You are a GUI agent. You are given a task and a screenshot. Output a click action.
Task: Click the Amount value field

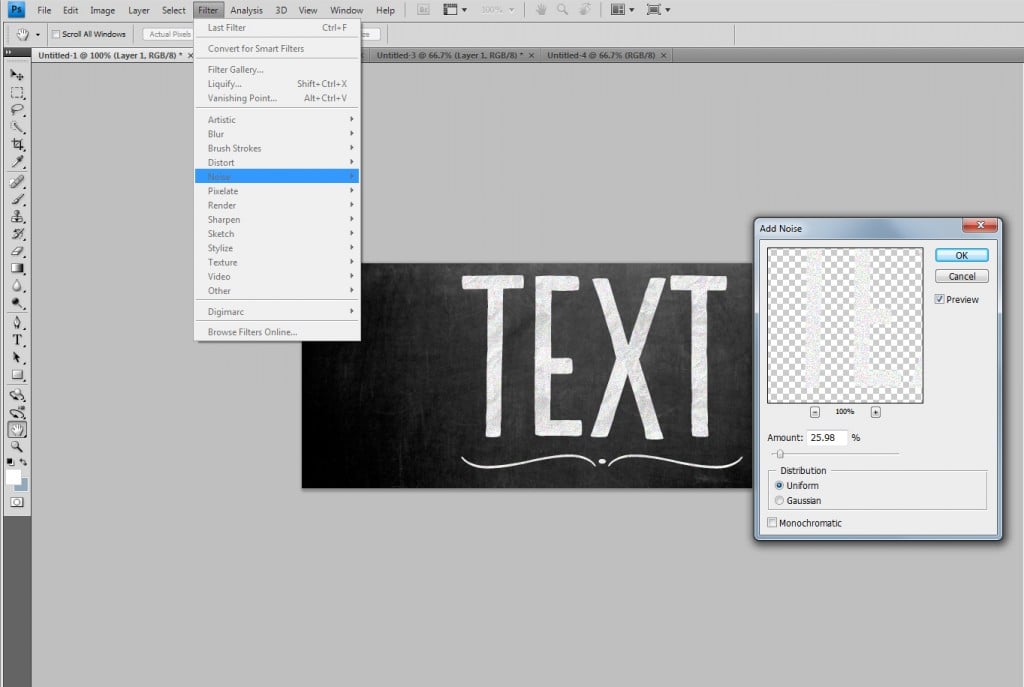(x=827, y=438)
